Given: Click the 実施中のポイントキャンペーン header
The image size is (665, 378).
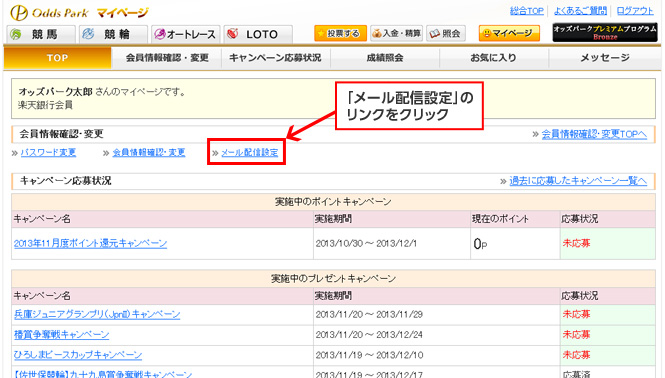Looking at the screenshot, I should [333, 202].
